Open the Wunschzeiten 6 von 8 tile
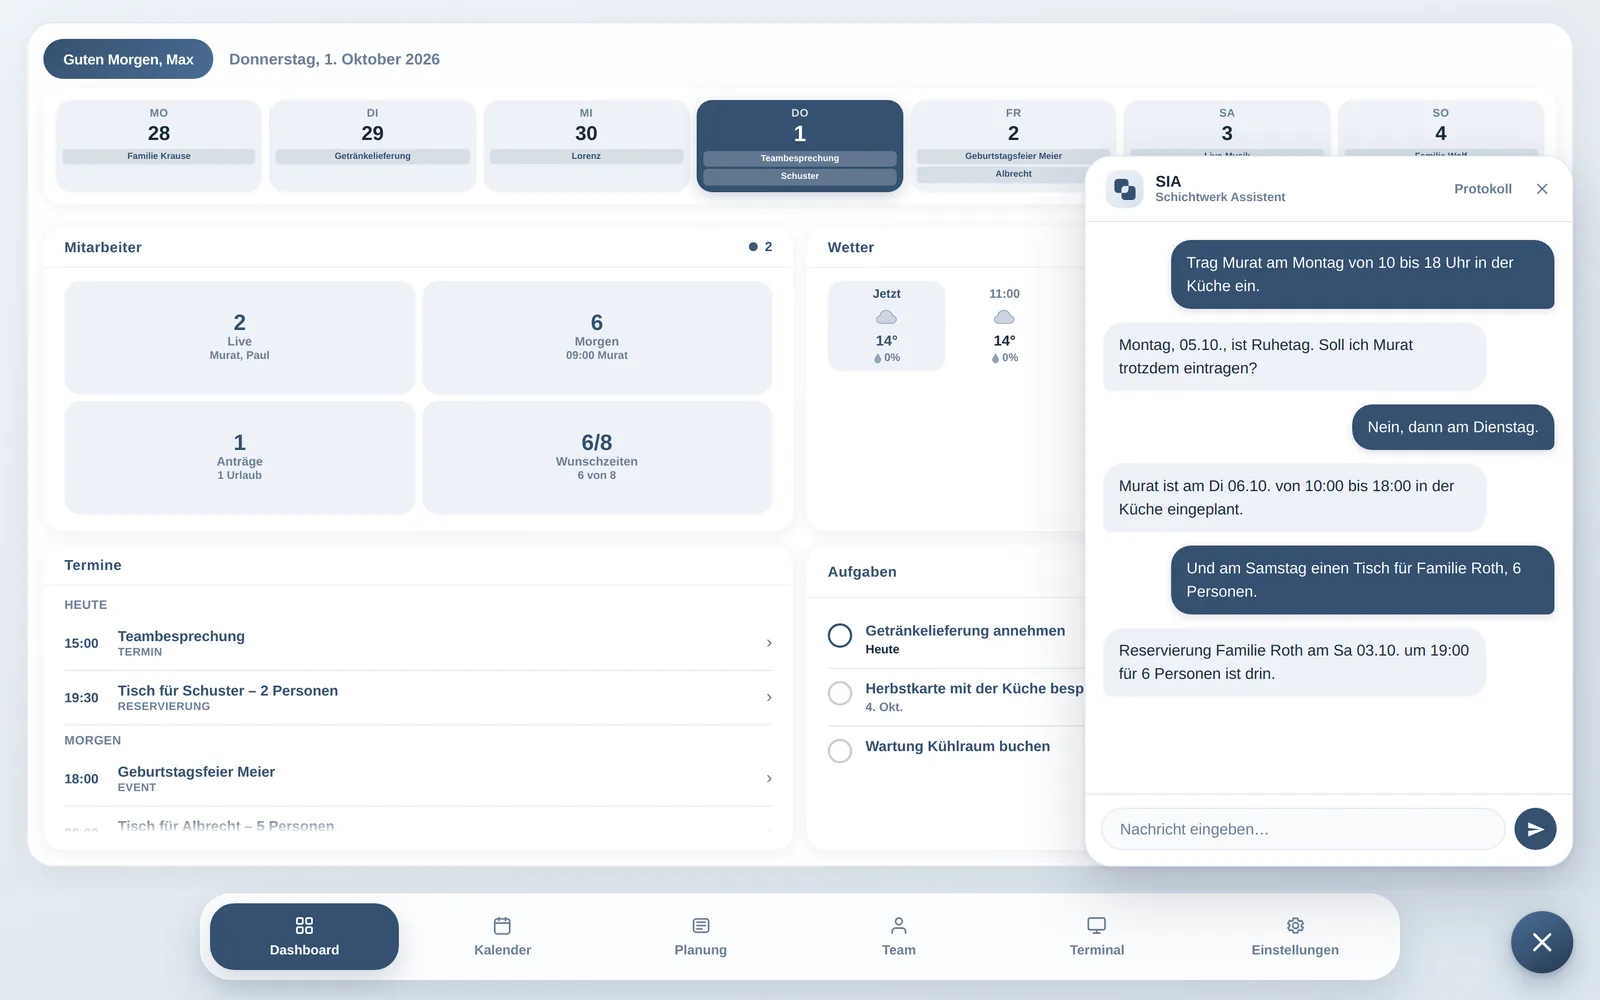The image size is (1600, 1000). point(597,457)
